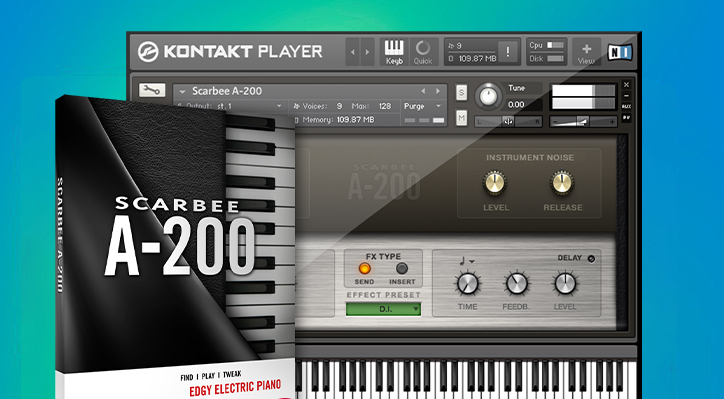This screenshot has height=399, width=724.
Task: Open instrument options with the wrench icon
Action: (152, 90)
